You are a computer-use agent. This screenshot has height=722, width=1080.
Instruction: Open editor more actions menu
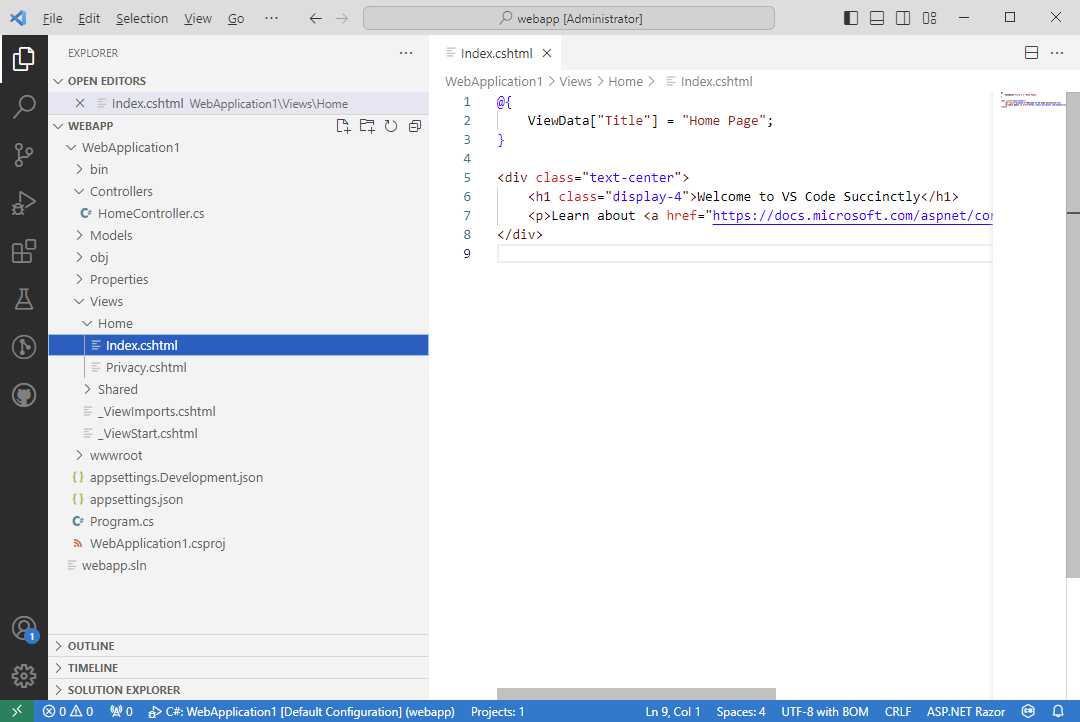[x=1057, y=53]
